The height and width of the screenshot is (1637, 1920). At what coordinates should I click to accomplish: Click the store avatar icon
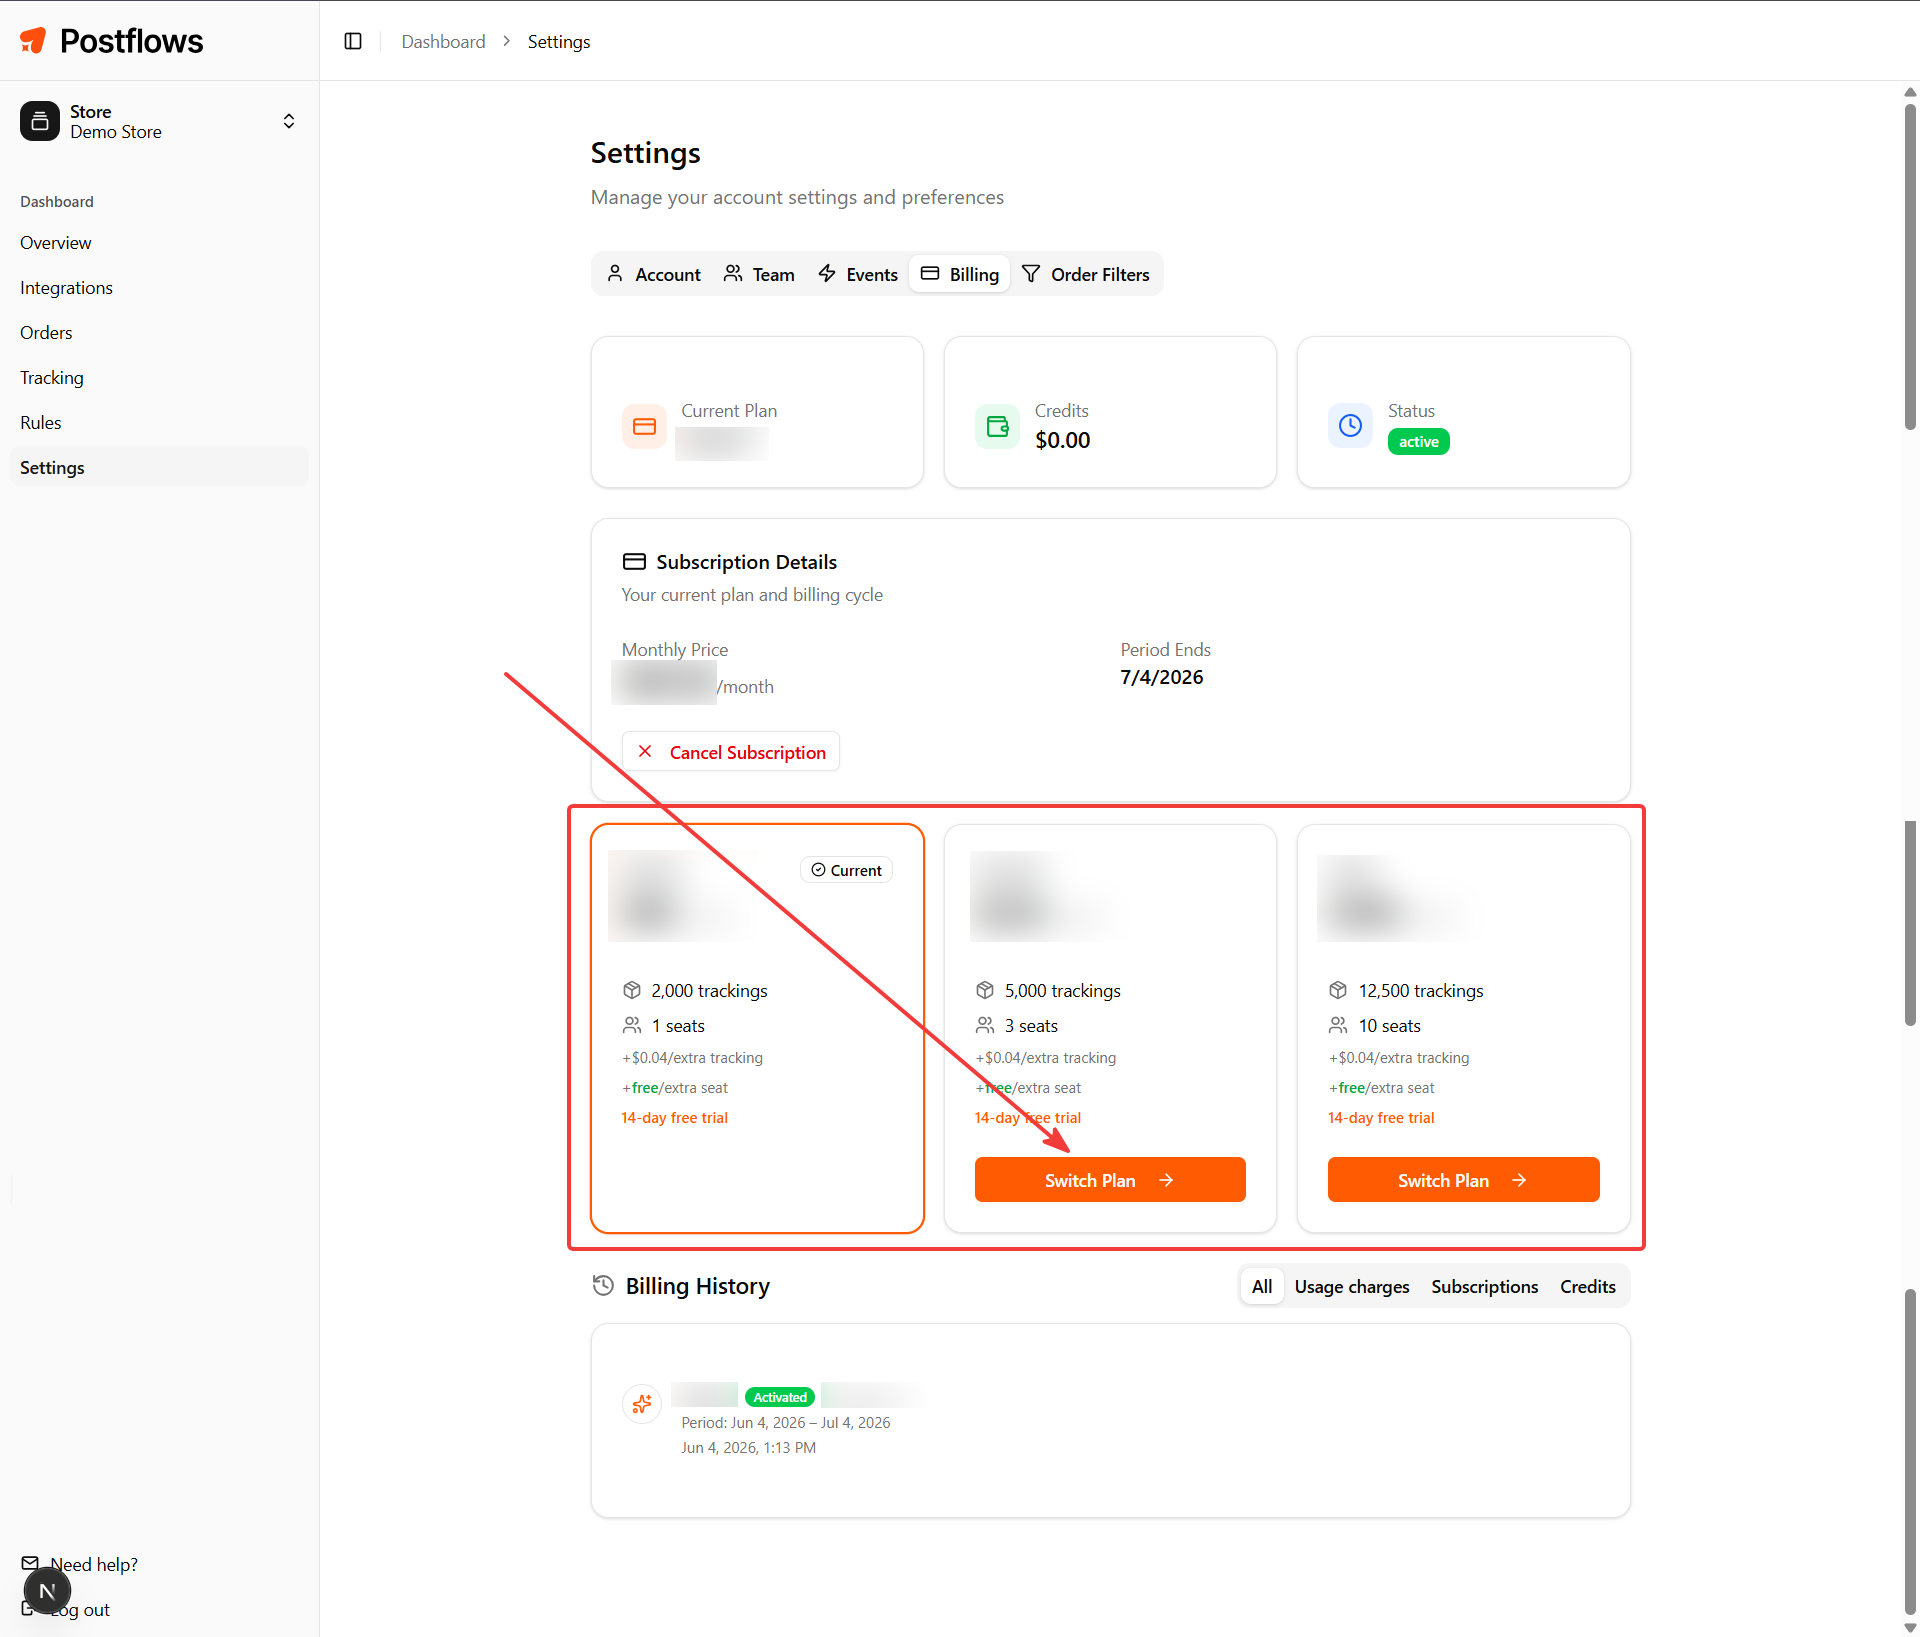coord(40,121)
